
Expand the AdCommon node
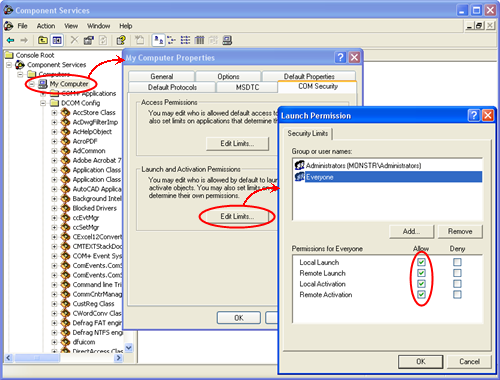[x=54, y=151]
